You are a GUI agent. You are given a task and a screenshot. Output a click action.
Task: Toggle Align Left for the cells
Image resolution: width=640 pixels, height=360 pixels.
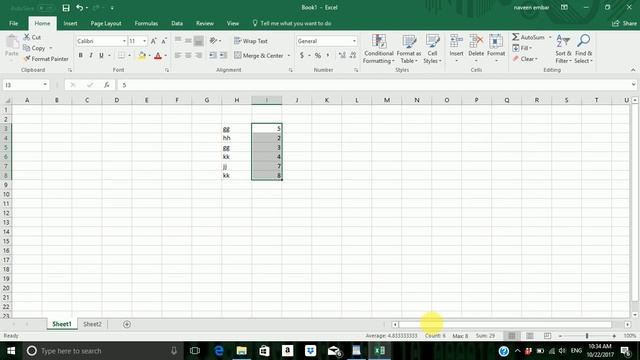pyautogui.click(x=178, y=55)
